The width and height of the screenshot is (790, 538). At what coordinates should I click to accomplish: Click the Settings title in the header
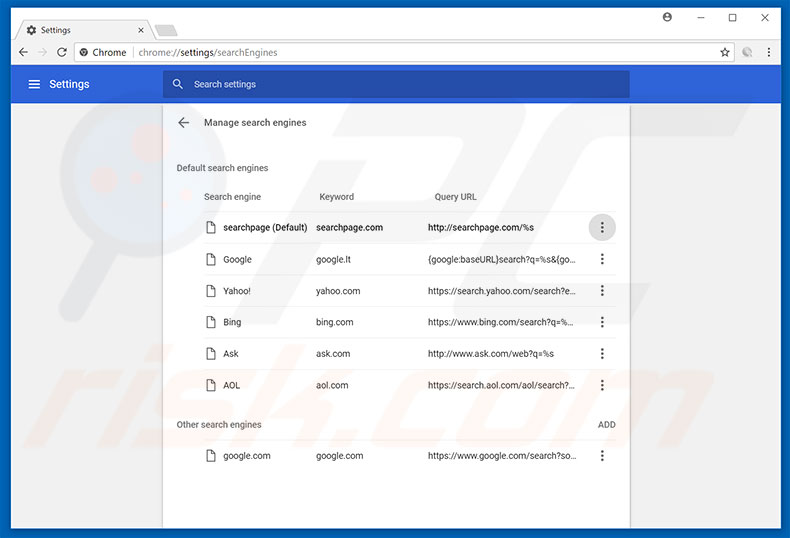point(69,84)
